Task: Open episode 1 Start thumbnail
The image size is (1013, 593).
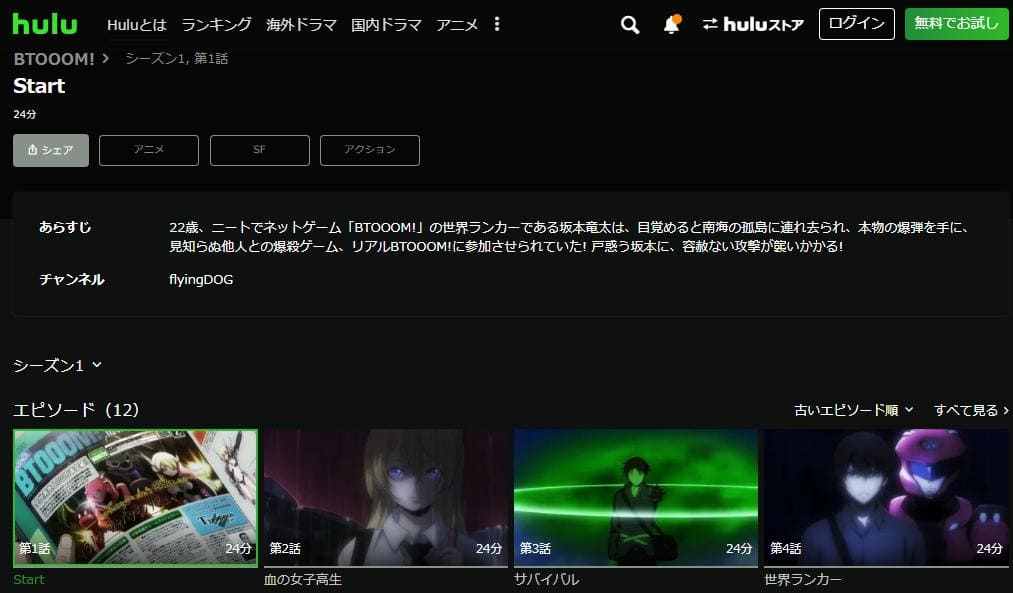Action: click(136, 498)
